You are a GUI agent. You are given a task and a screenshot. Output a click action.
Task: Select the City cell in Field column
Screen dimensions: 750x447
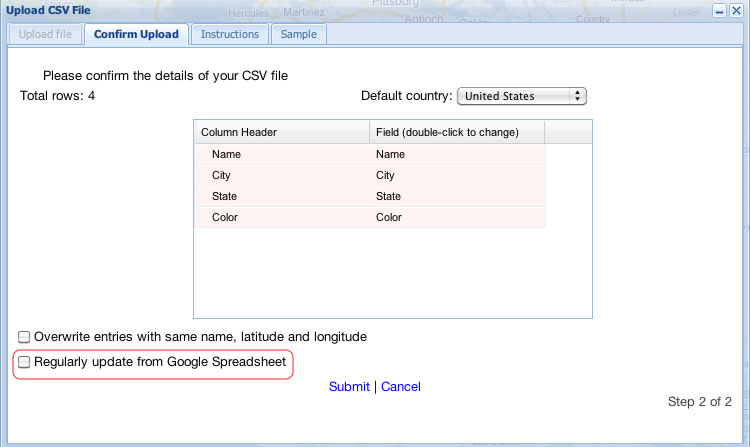click(x=457, y=175)
